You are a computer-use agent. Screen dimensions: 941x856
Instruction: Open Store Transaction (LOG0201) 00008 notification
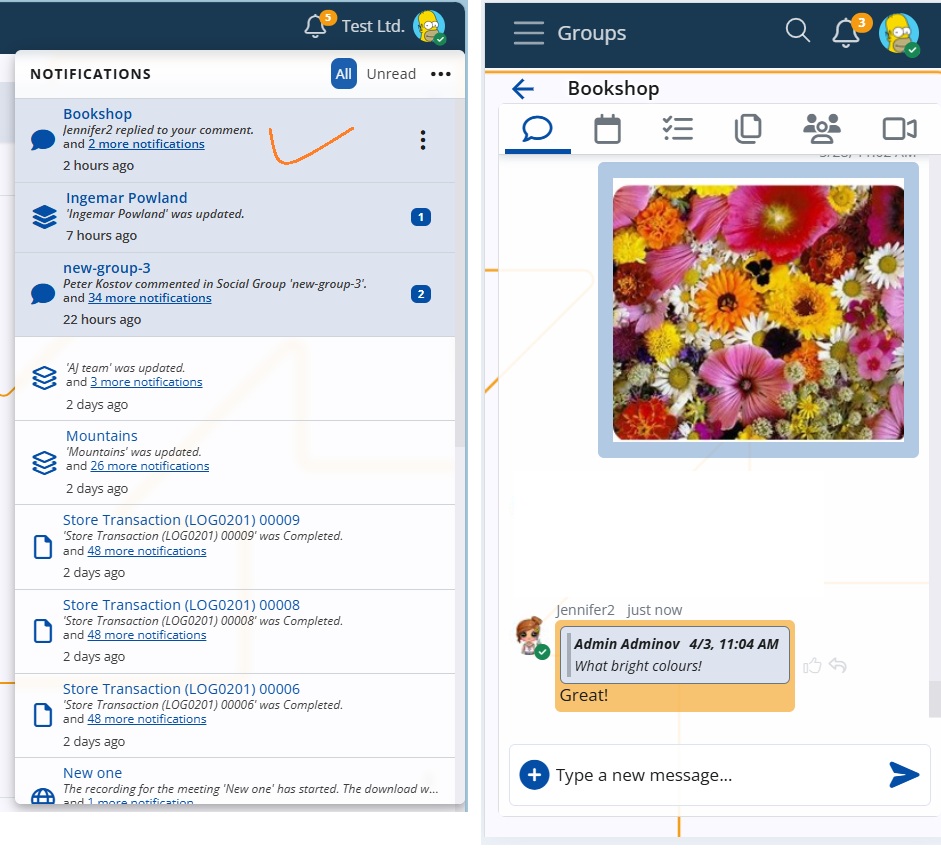tap(181, 606)
